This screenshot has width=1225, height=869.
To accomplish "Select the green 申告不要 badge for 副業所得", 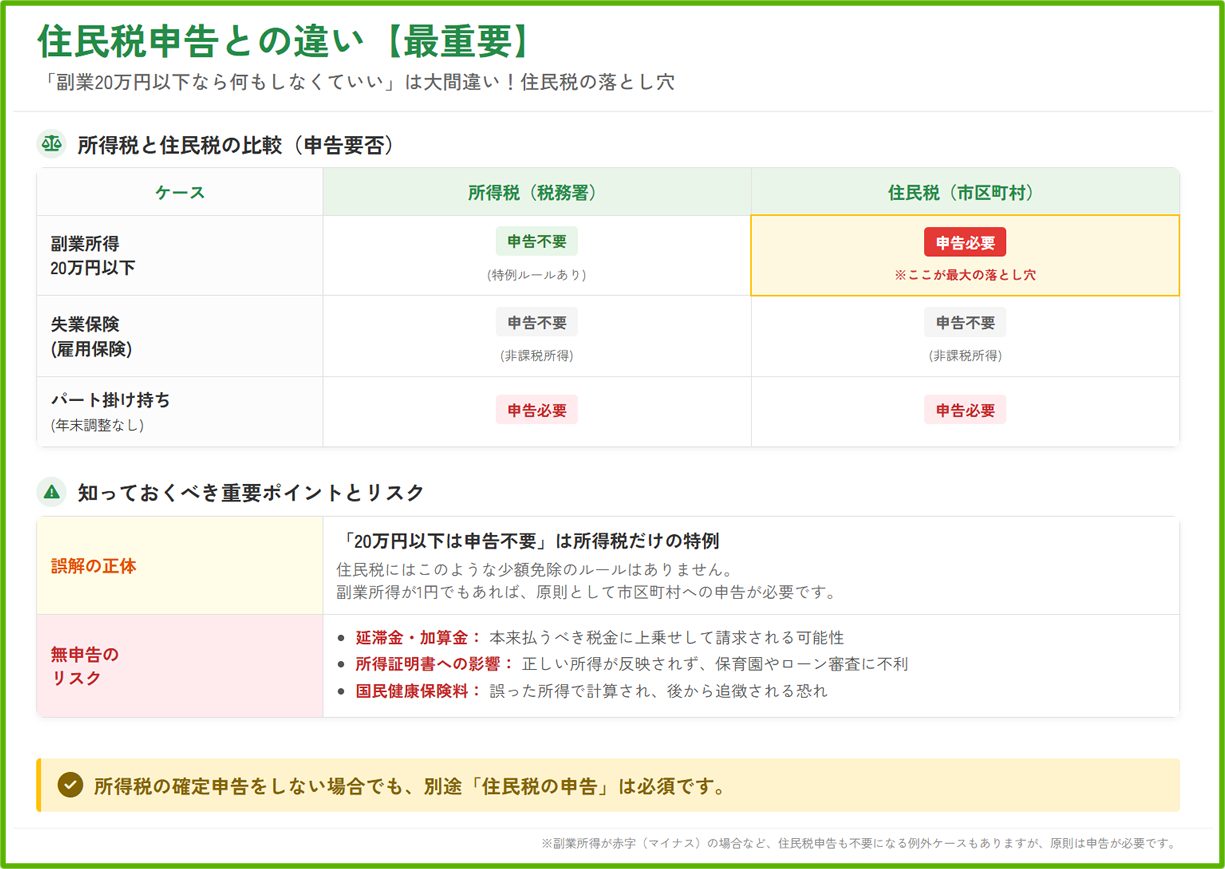I will tap(536, 241).
